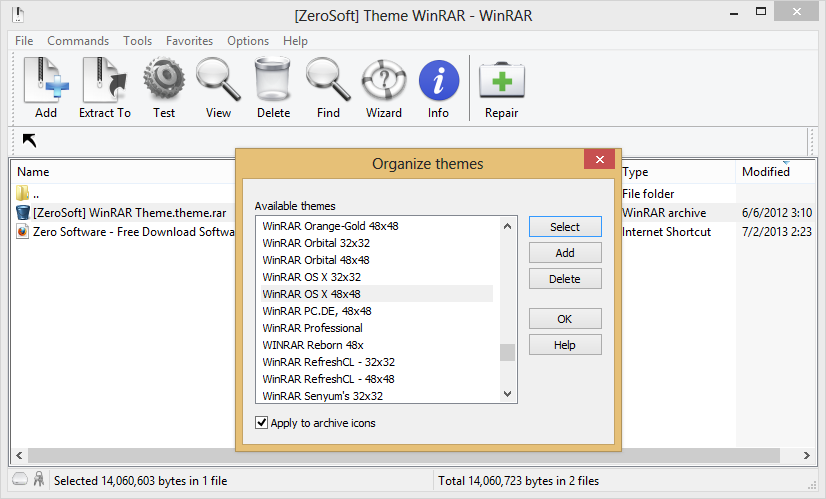The image size is (826, 499).
Task: Click the 'Internet Shortcut' type cell
Action: click(x=666, y=232)
